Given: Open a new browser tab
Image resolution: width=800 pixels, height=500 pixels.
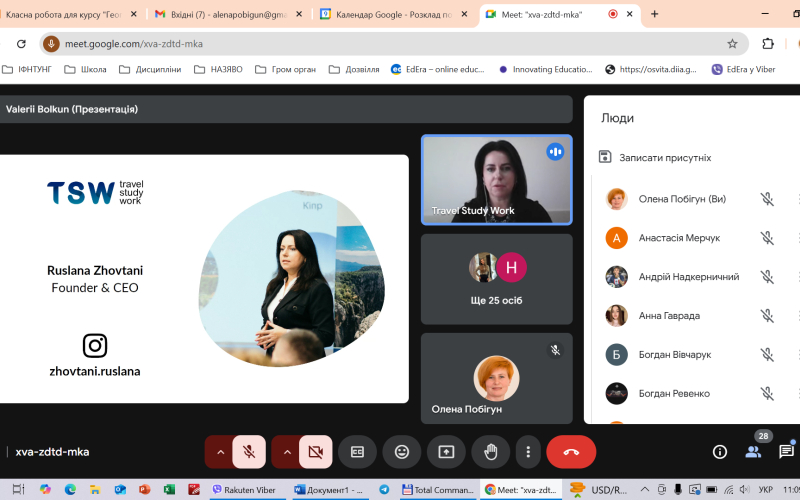Looking at the screenshot, I should [x=655, y=14].
